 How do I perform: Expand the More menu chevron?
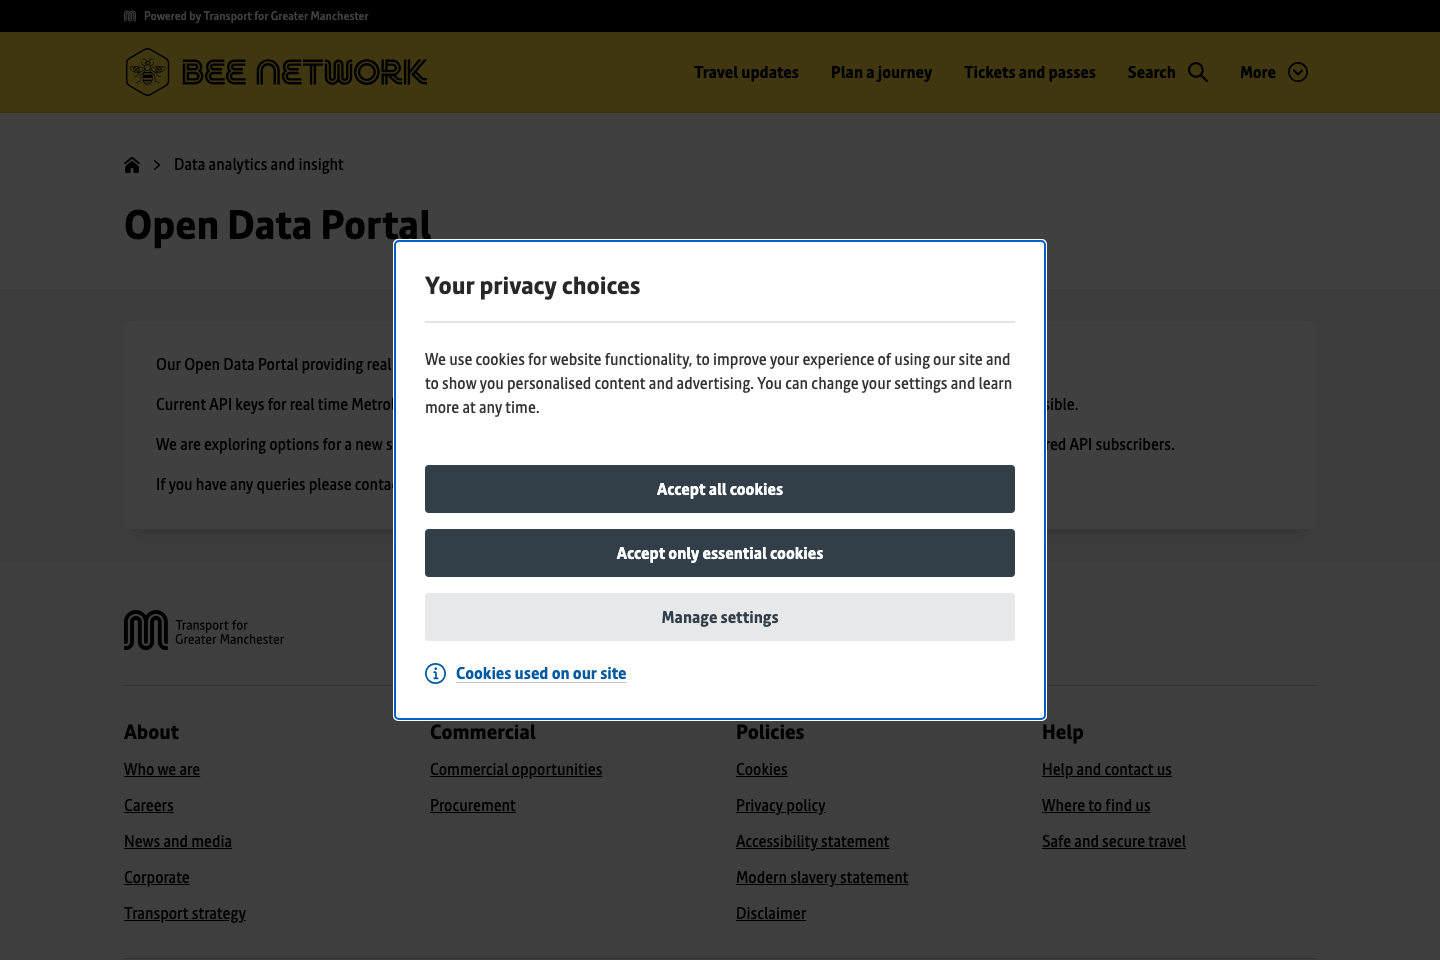(x=1298, y=72)
